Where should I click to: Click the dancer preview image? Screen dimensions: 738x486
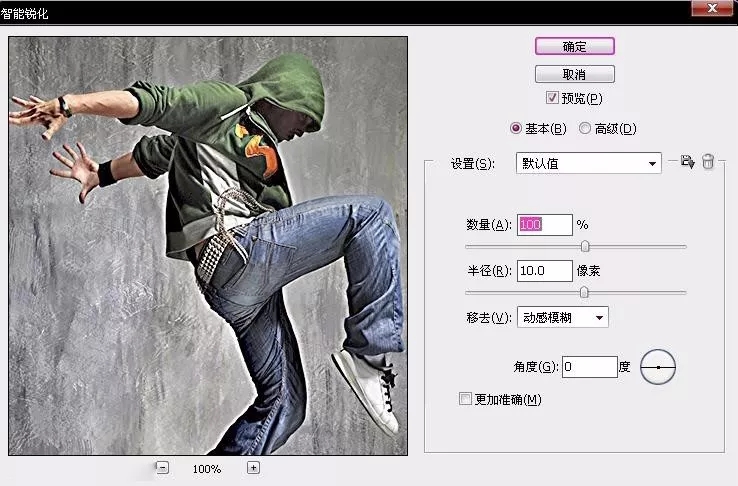(208, 246)
